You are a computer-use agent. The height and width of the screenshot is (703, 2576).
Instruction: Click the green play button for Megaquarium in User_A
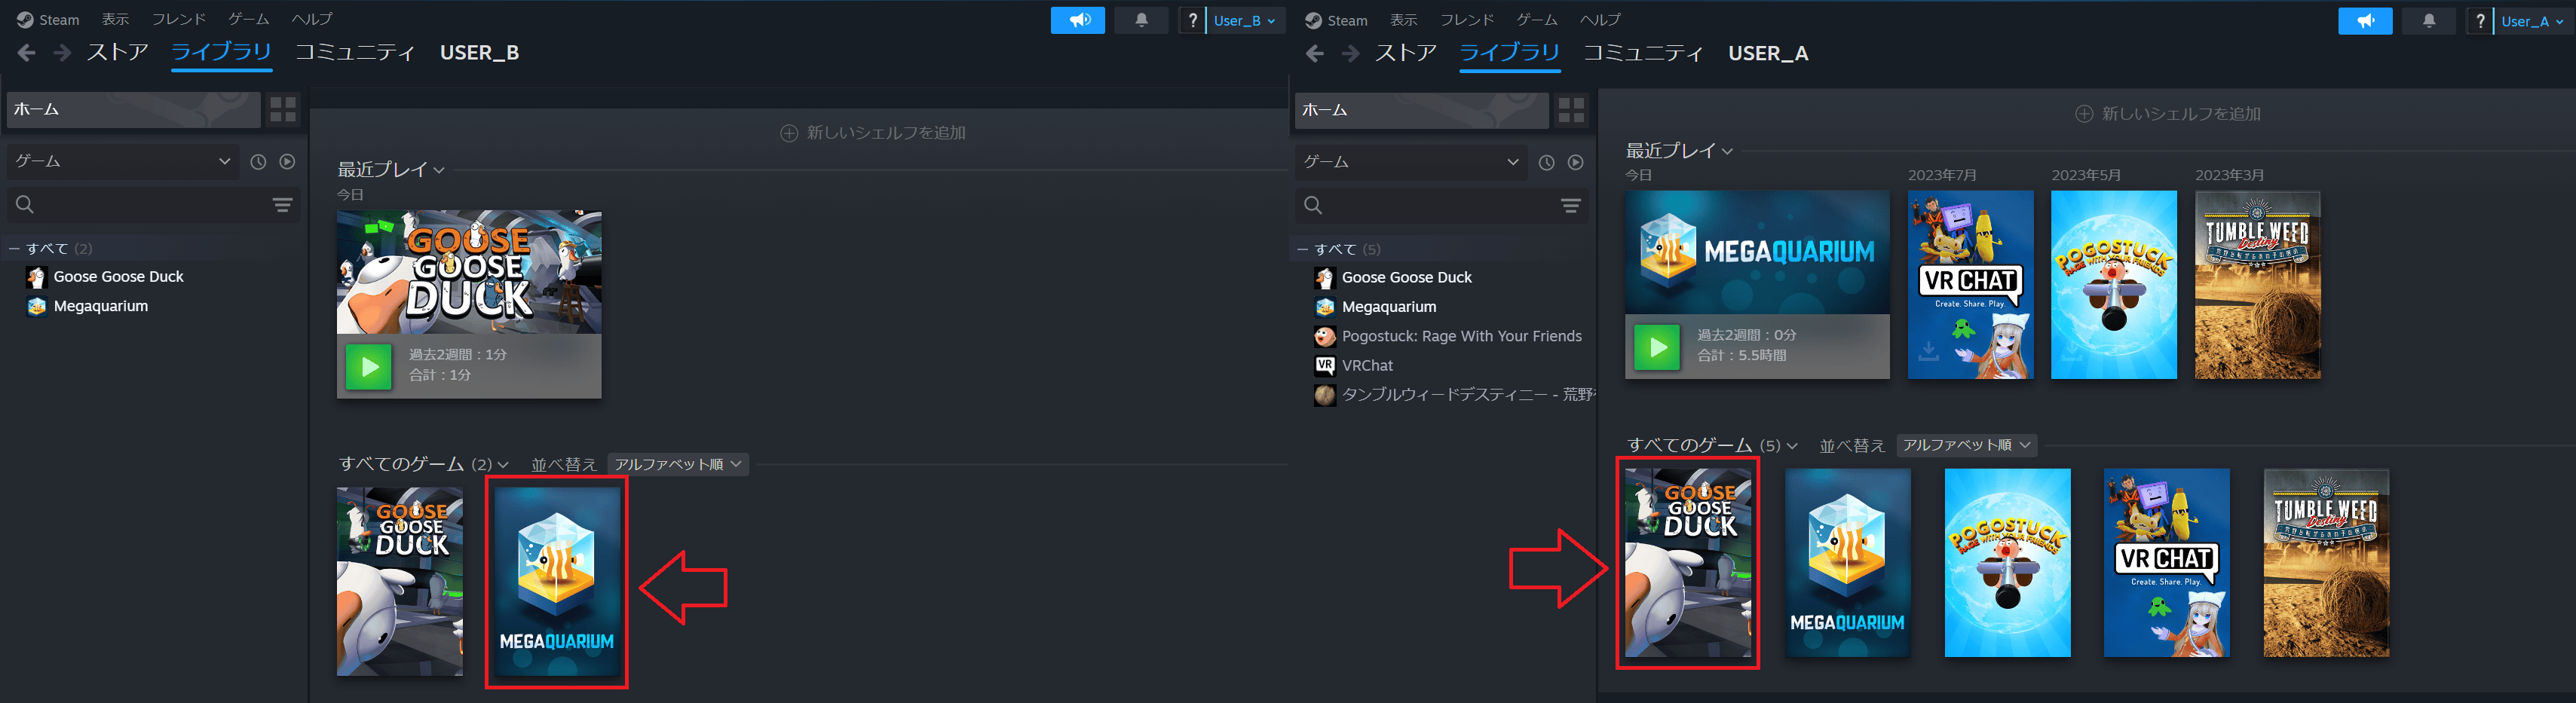click(1656, 347)
